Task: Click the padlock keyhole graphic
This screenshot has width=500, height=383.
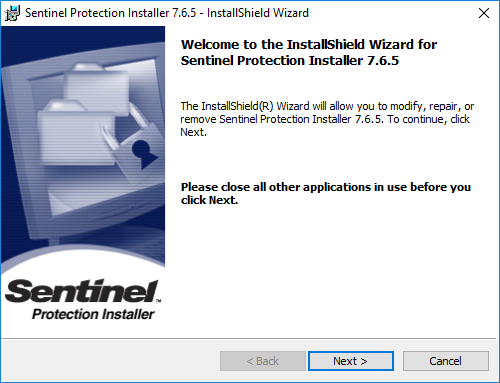Action: point(144,154)
